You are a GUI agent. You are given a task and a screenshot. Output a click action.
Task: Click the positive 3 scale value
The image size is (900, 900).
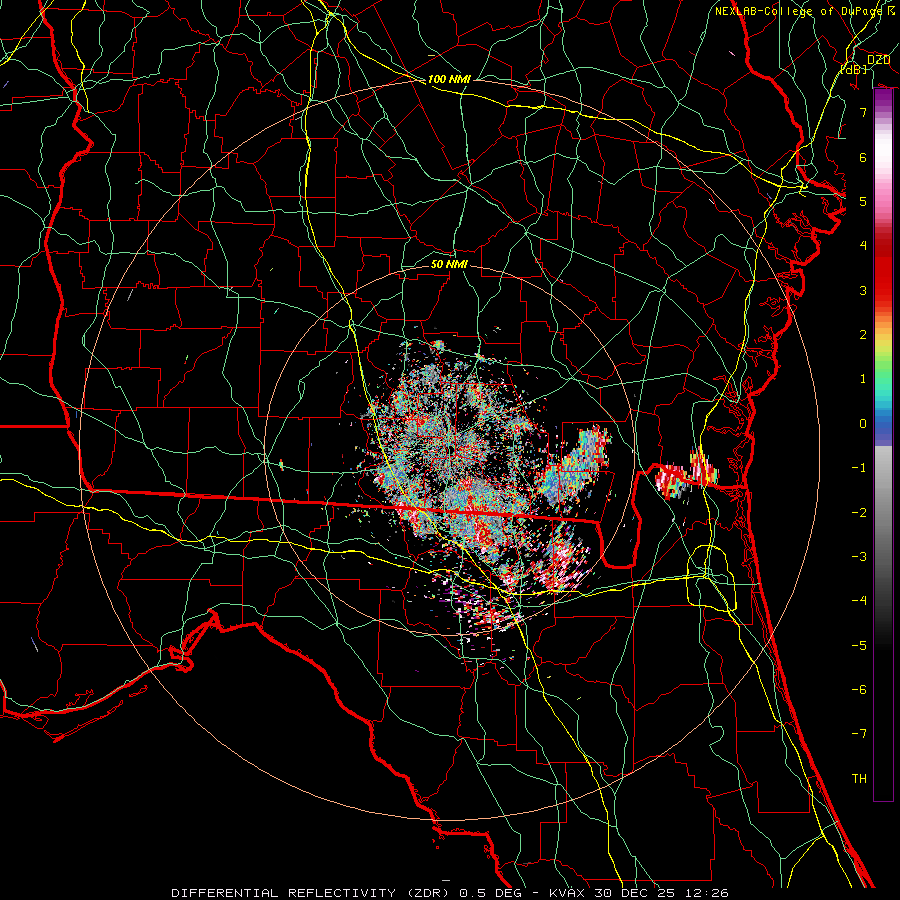[x=863, y=290]
